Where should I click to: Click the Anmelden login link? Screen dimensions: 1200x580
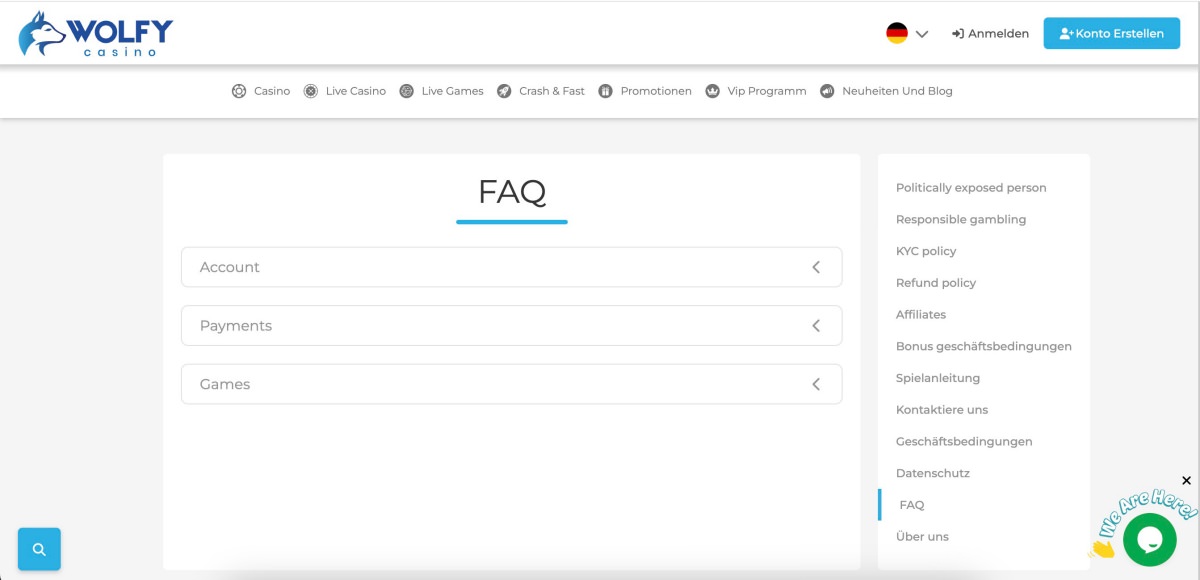pyautogui.click(x=990, y=33)
